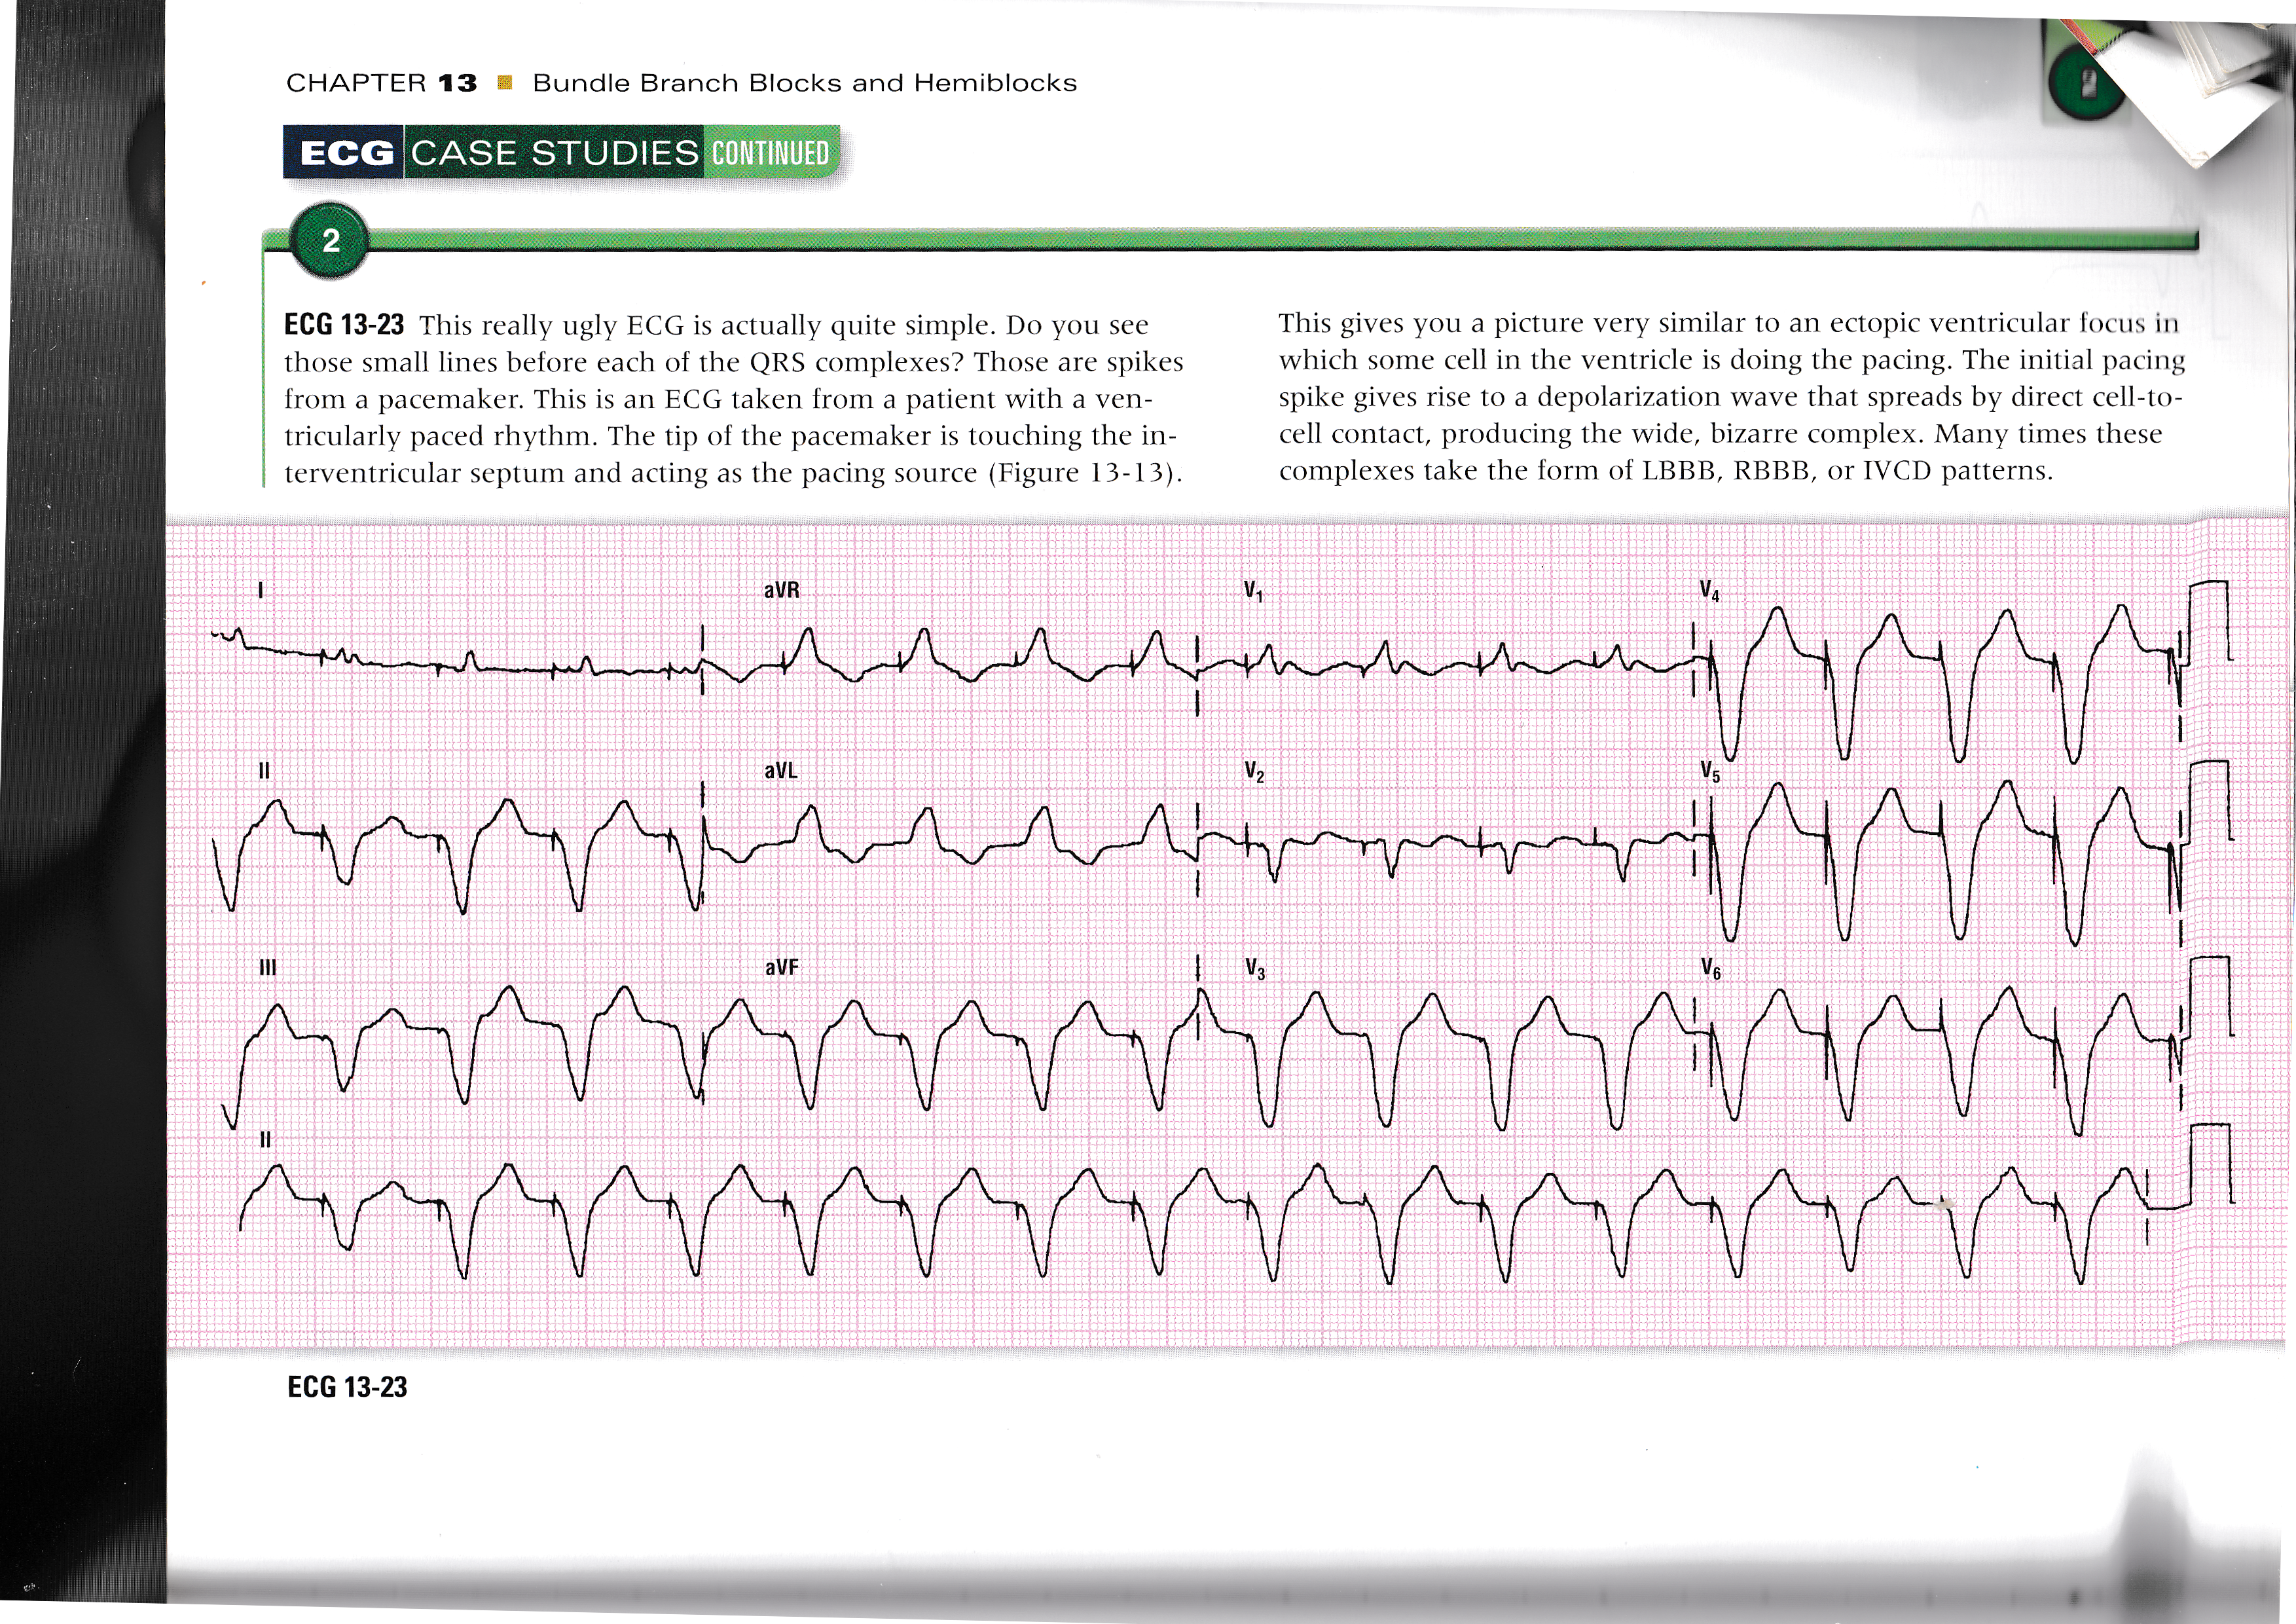2296x1624 pixels.
Task: Click the aVR lead label
Action: pos(781,590)
